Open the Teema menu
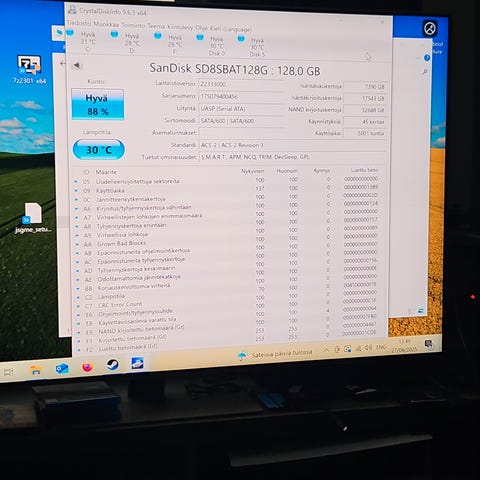480x480 pixels. coord(156,26)
